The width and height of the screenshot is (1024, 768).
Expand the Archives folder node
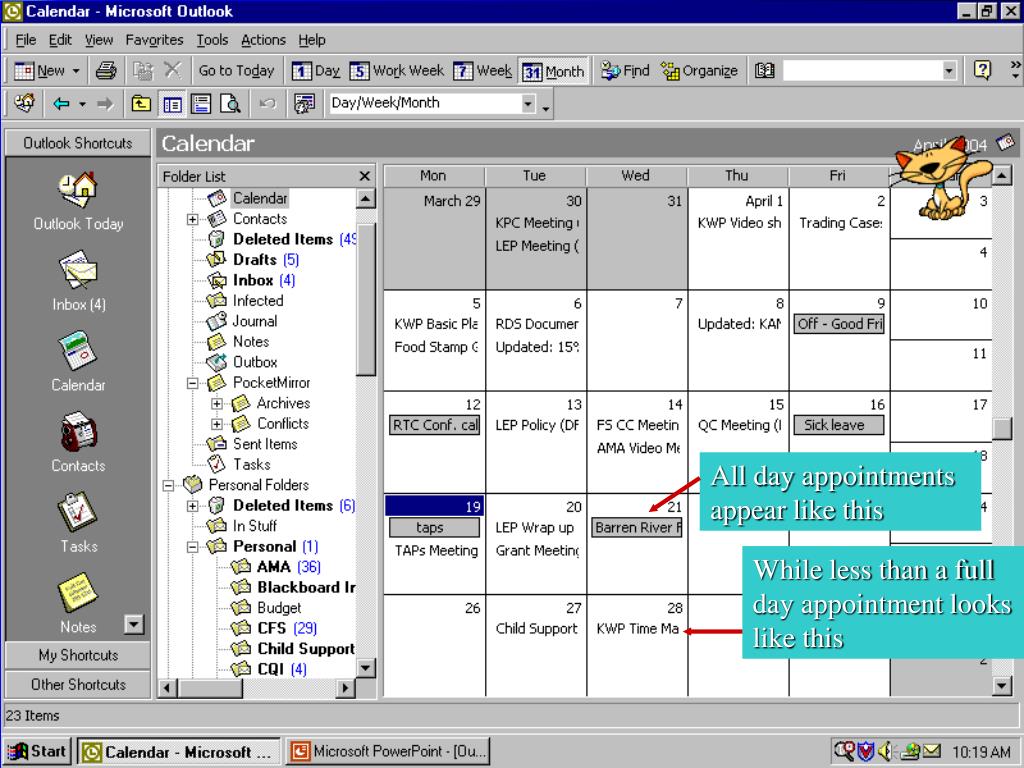click(216, 404)
